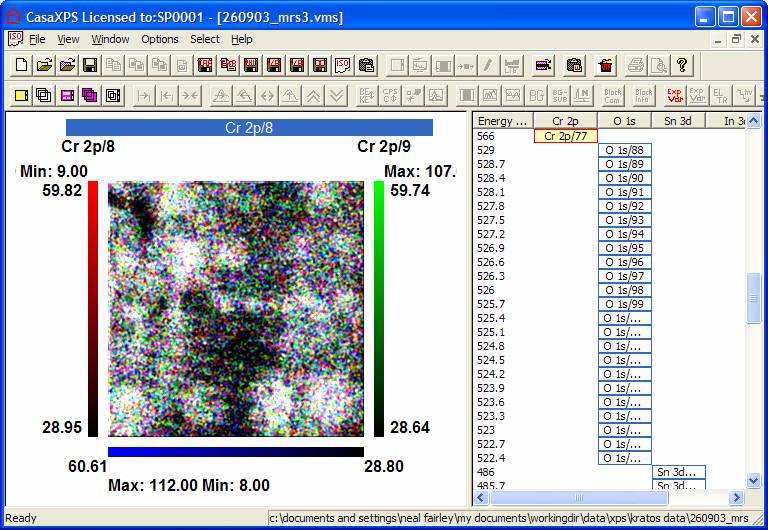This screenshot has width=768, height=530.
Task: Click the red shopping basket toolbar icon
Action: [605, 66]
